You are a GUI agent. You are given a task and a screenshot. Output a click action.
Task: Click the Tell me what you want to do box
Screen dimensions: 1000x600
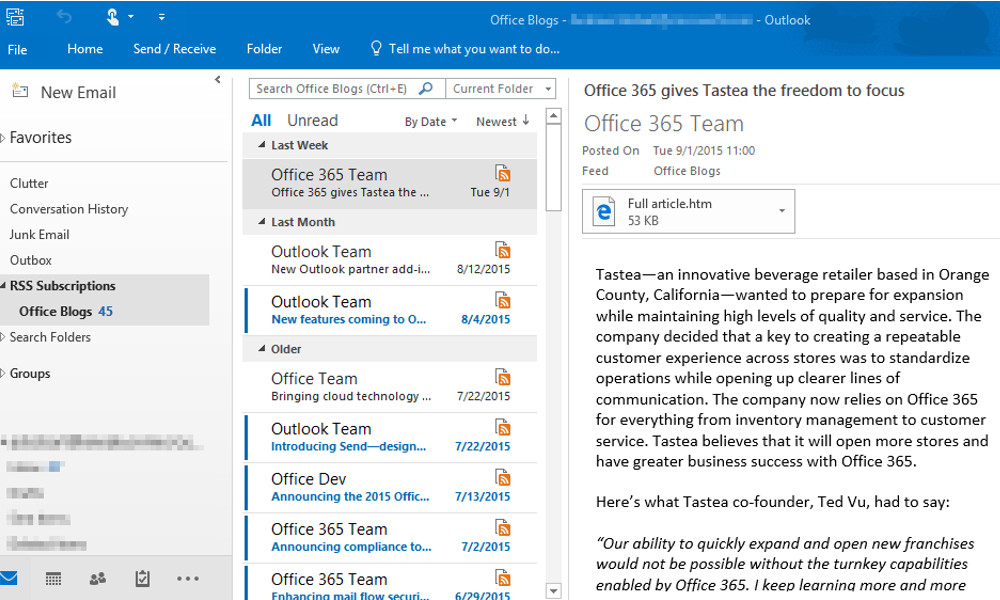466,49
